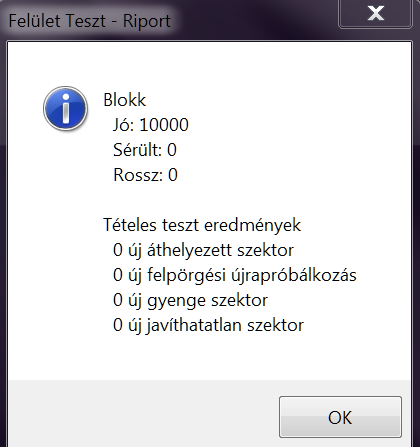Click the új javíthatatlan szektor line

tap(208, 325)
